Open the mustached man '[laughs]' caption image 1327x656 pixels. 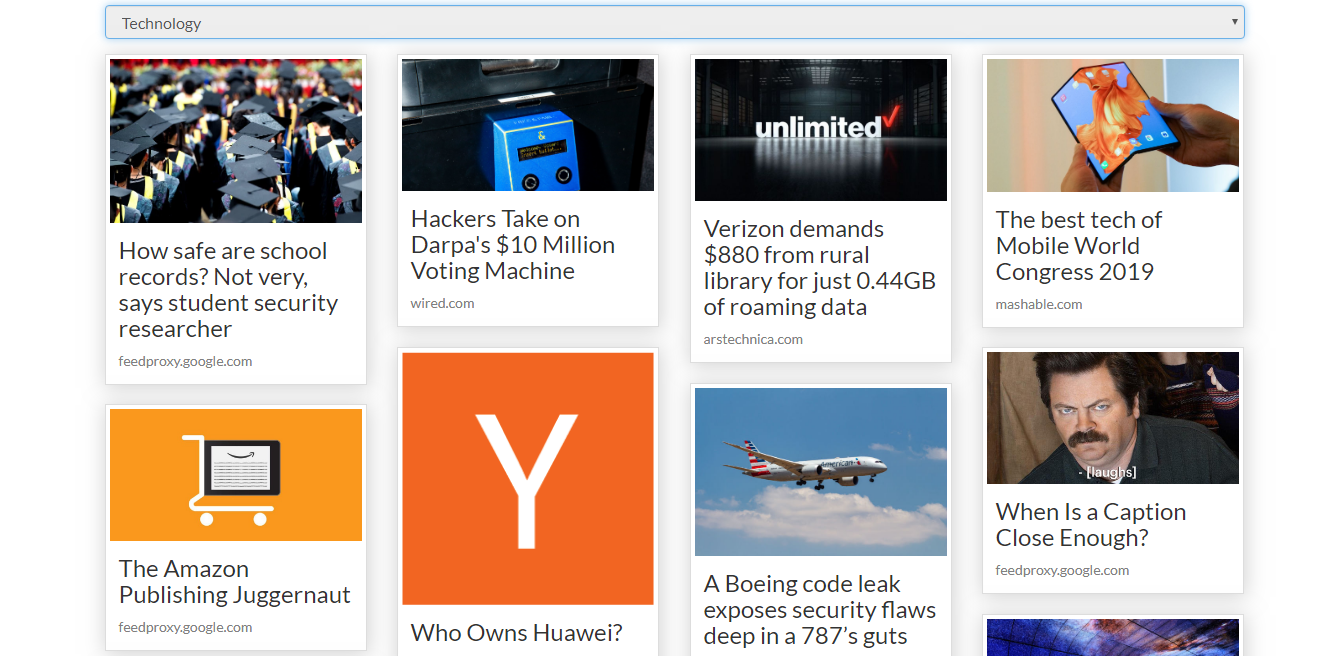1113,418
